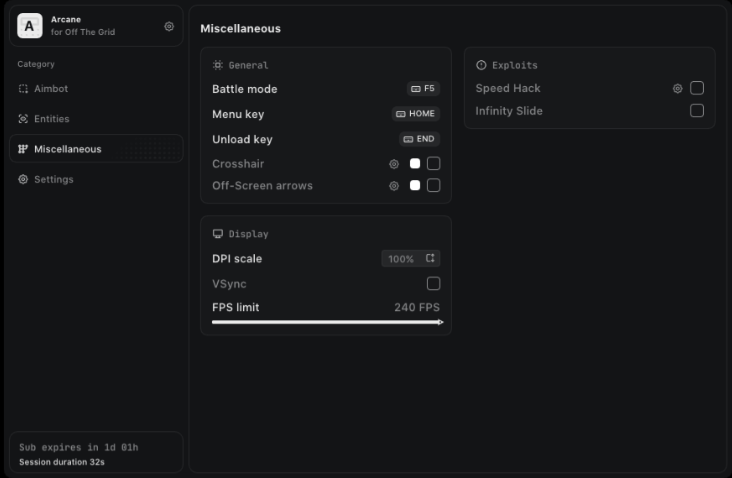Pick the Crosshair white color swatch
Viewport: 732px width, 478px height.
click(415, 163)
